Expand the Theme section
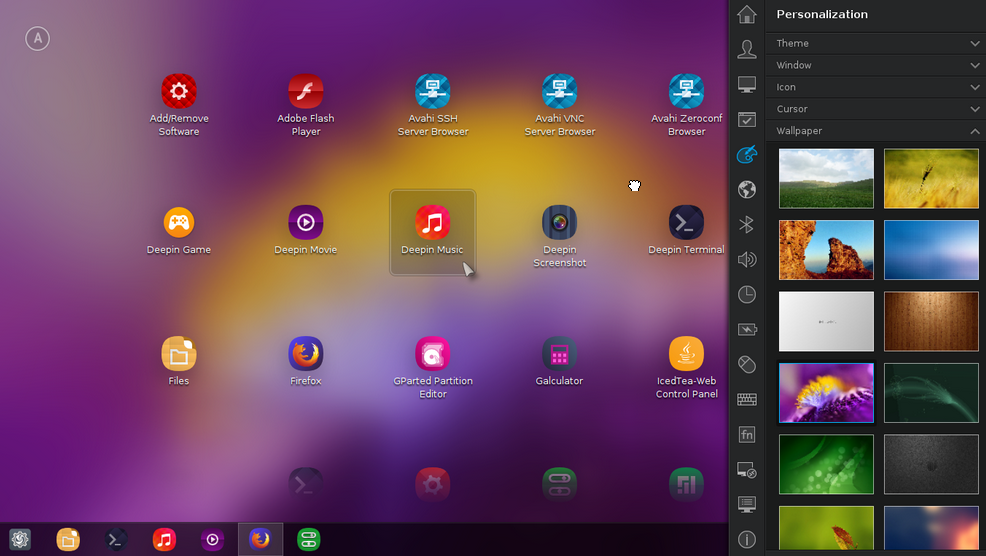This screenshot has height=556, width=986. 875,43
